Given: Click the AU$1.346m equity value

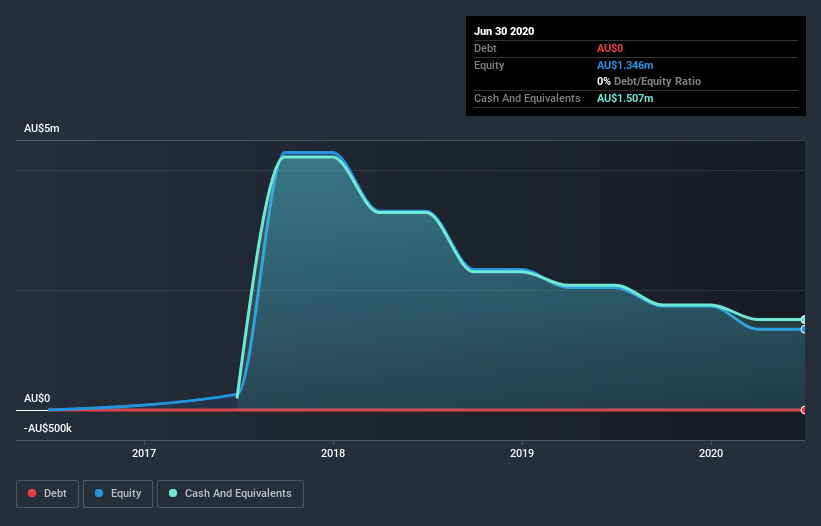Looking at the screenshot, I should tap(625, 65).
